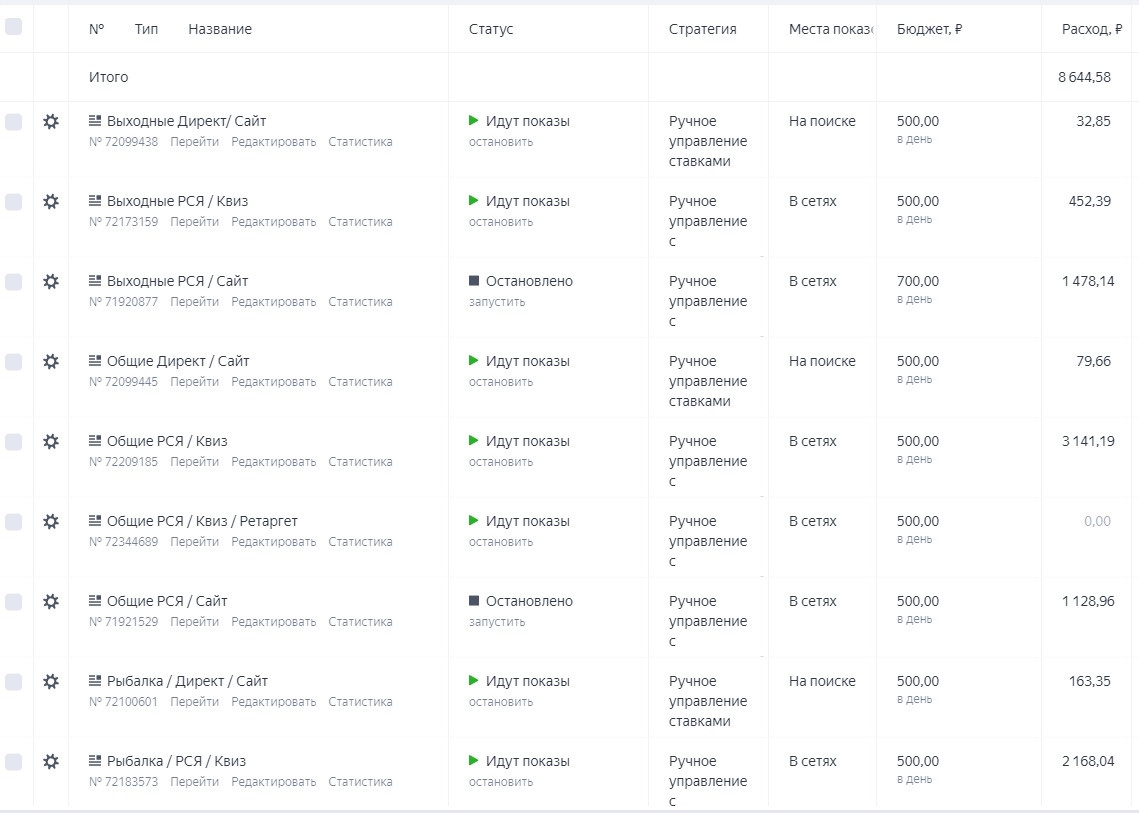Click campaign type icon of Общие РСЯ / Квиз

[96, 441]
